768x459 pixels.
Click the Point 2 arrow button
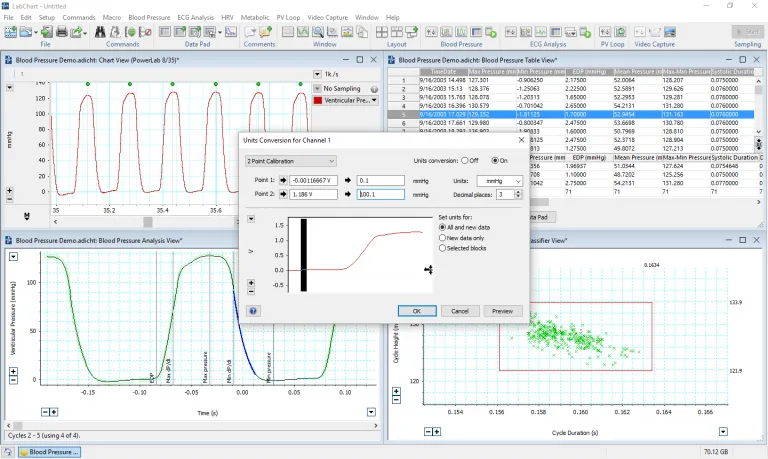[x=284, y=194]
